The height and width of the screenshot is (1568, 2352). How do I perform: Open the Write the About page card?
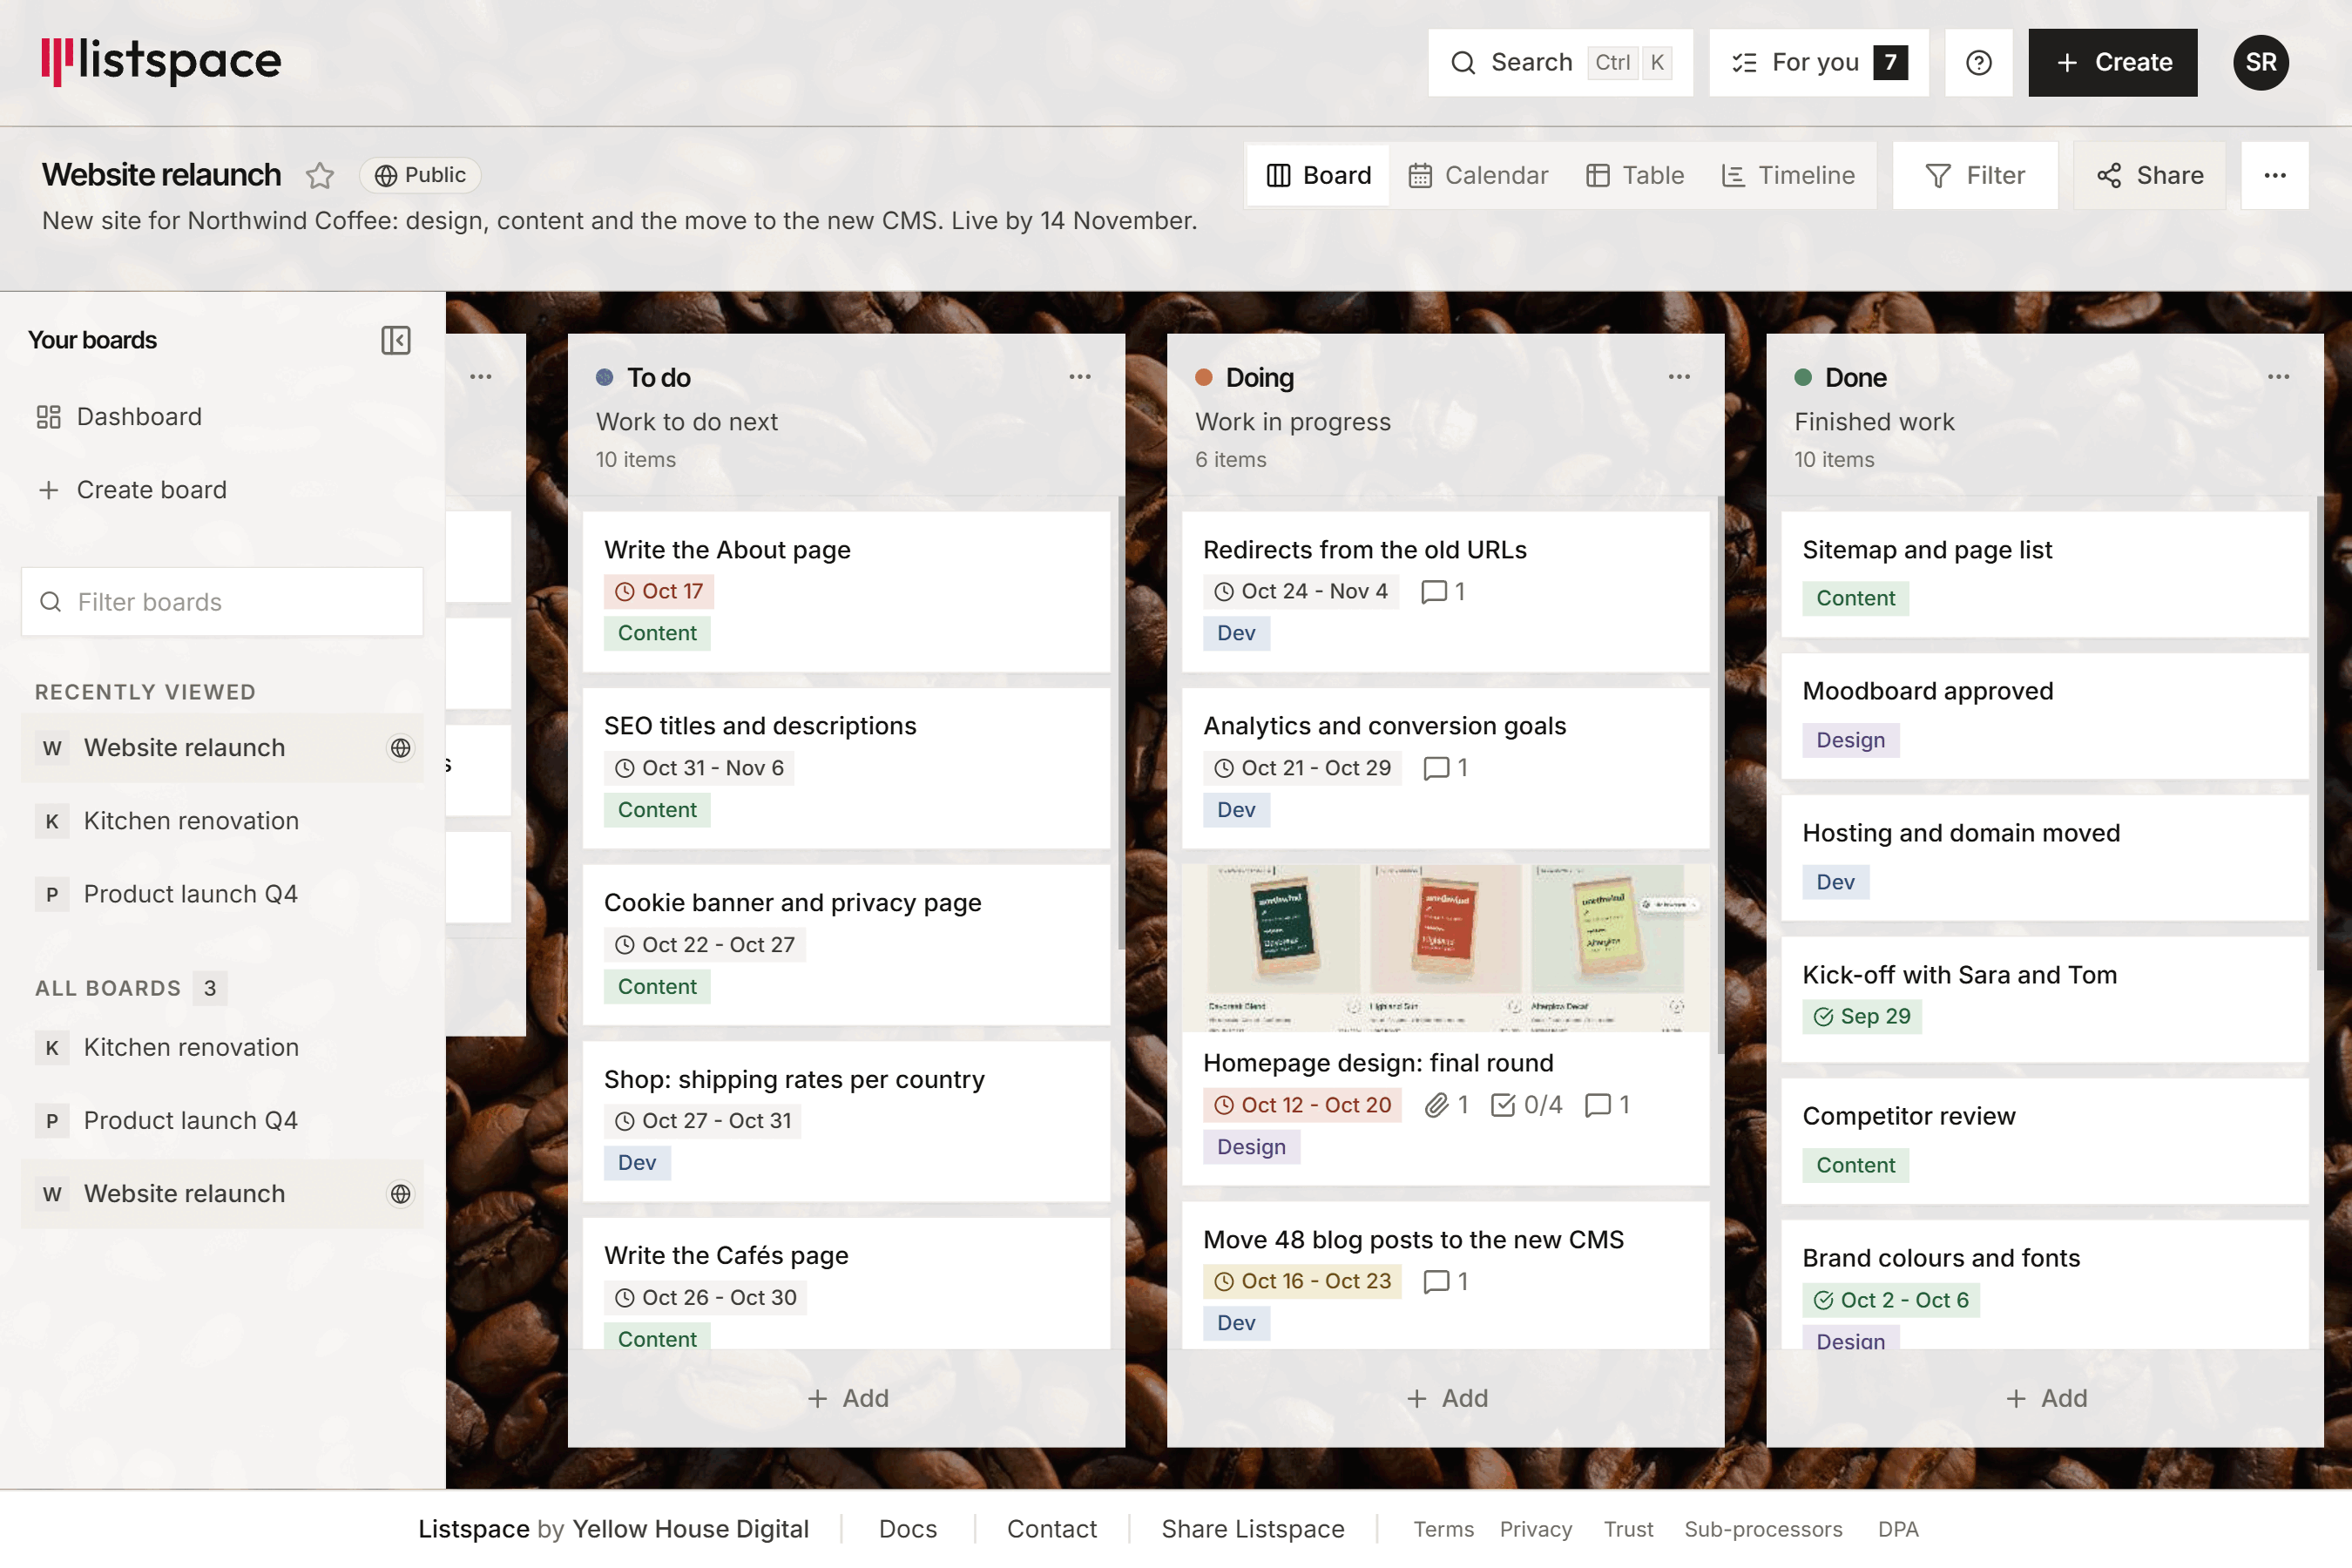pos(846,591)
